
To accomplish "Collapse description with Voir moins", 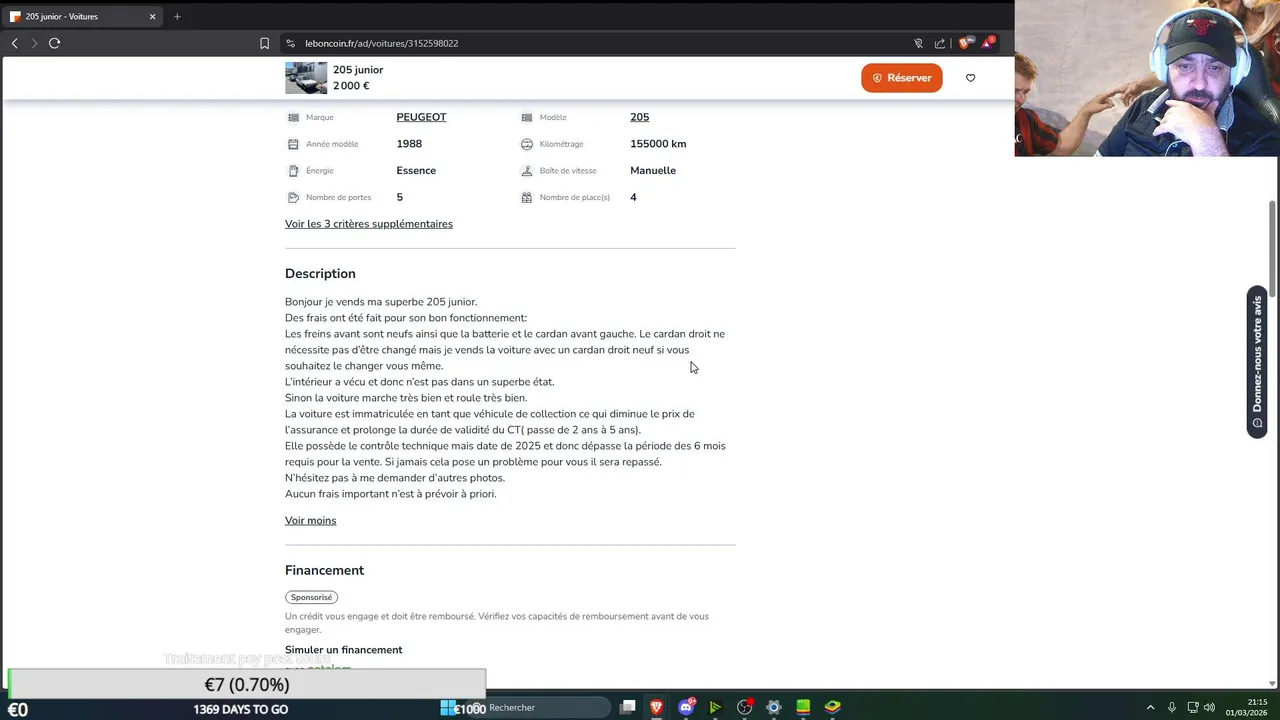I will pos(310,521).
